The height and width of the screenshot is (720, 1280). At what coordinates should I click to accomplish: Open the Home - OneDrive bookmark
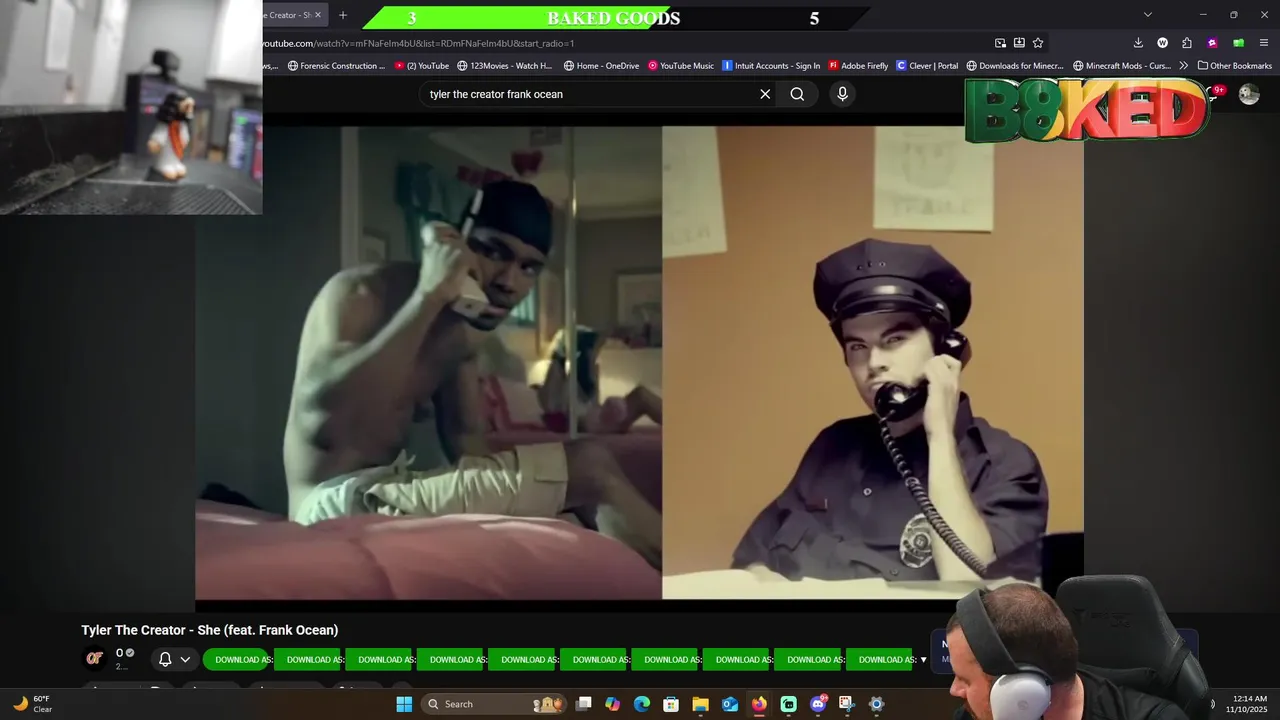[x=601, y=66]
